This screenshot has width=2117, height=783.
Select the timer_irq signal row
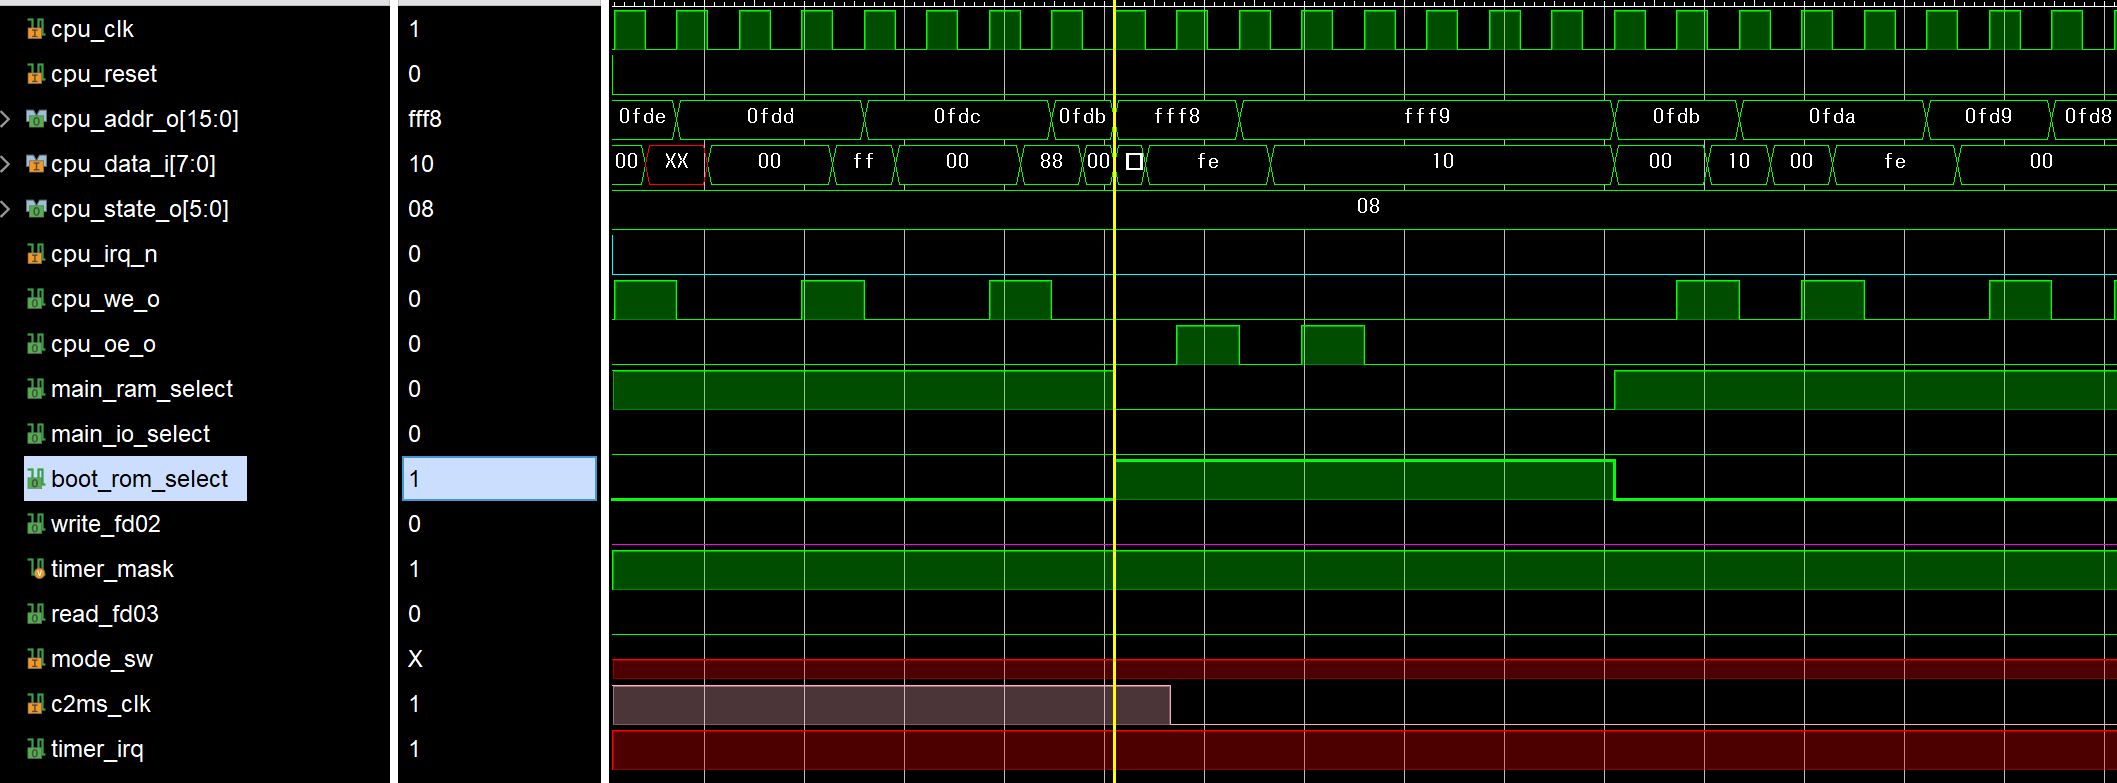pyautogui.click(x=97, y=749)
